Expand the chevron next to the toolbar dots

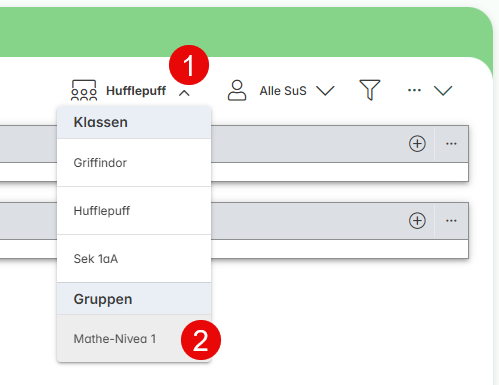point(443,90)
